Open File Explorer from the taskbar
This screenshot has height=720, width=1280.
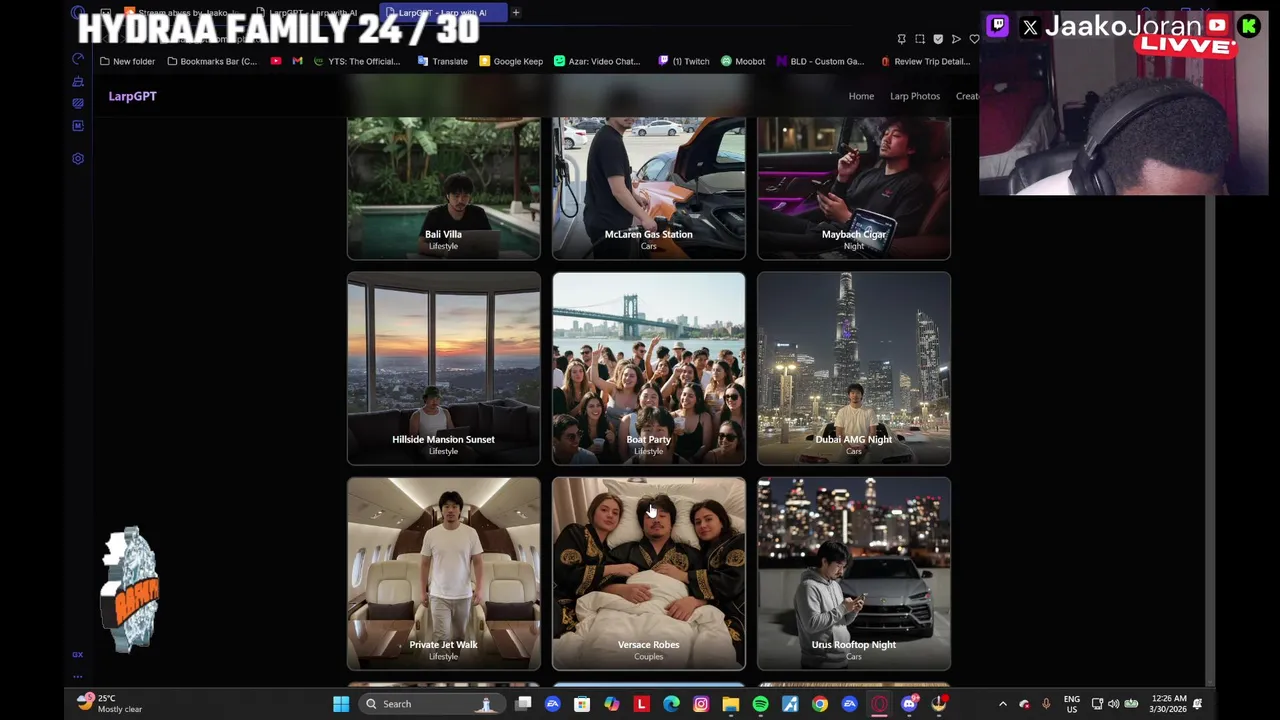[731, 704]
